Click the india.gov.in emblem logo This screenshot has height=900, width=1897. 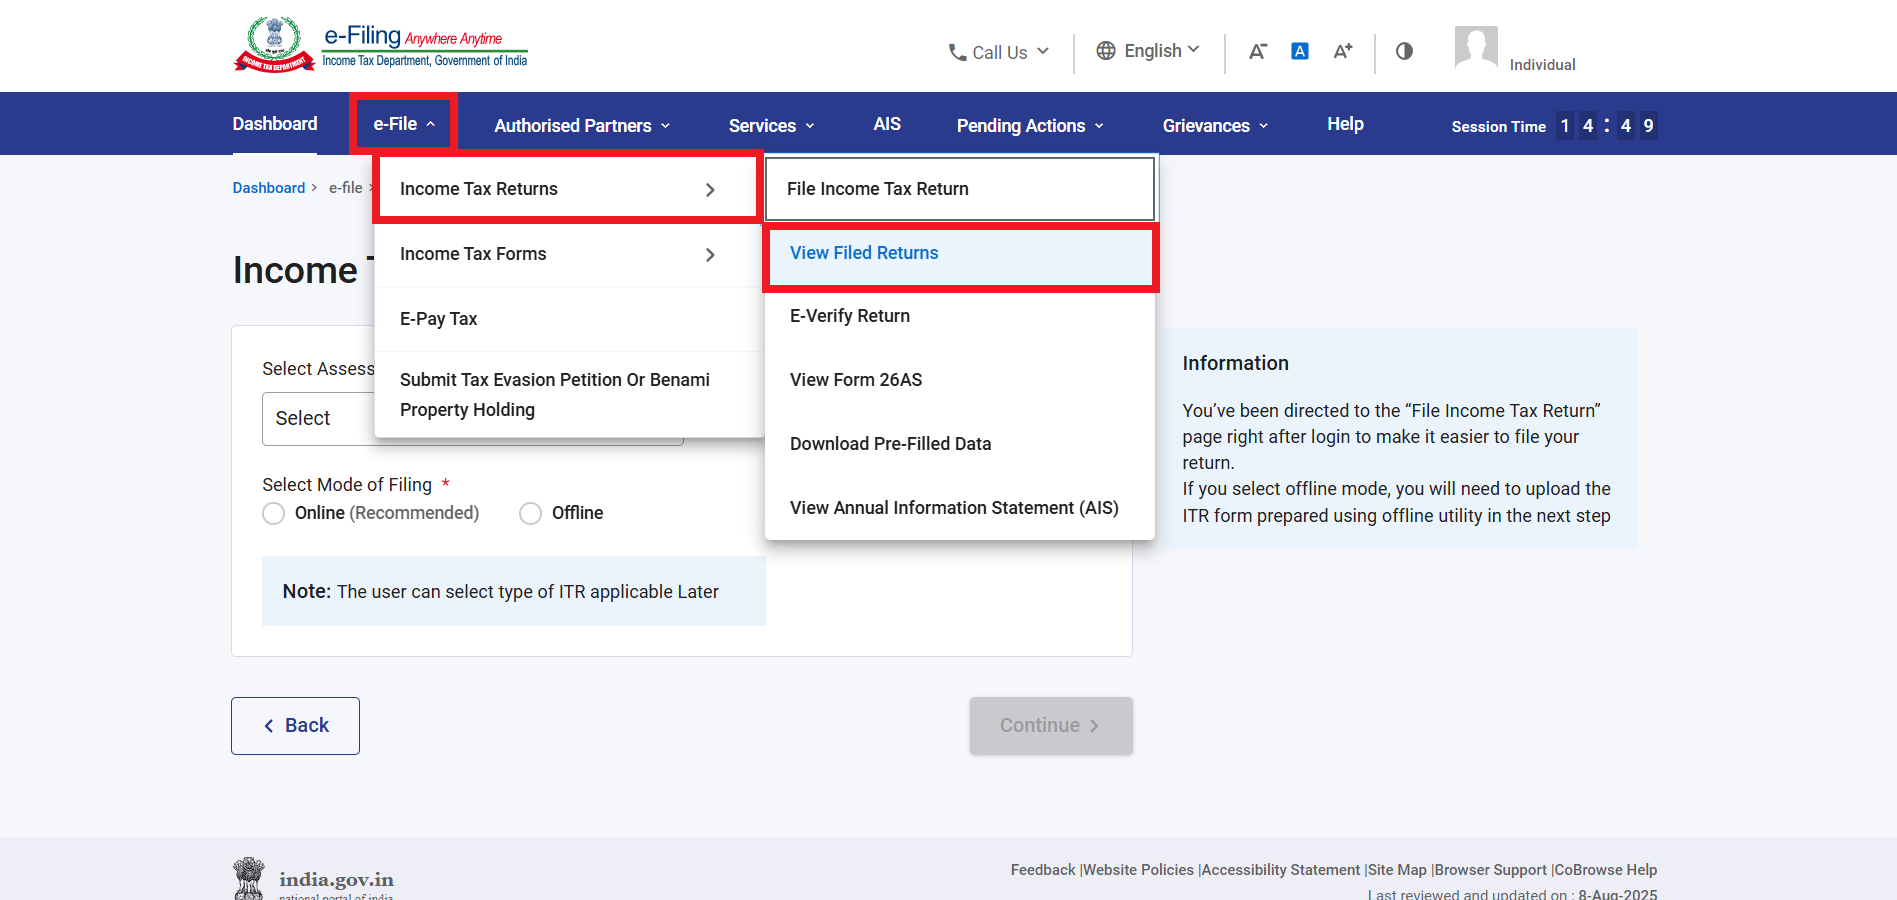249,878
